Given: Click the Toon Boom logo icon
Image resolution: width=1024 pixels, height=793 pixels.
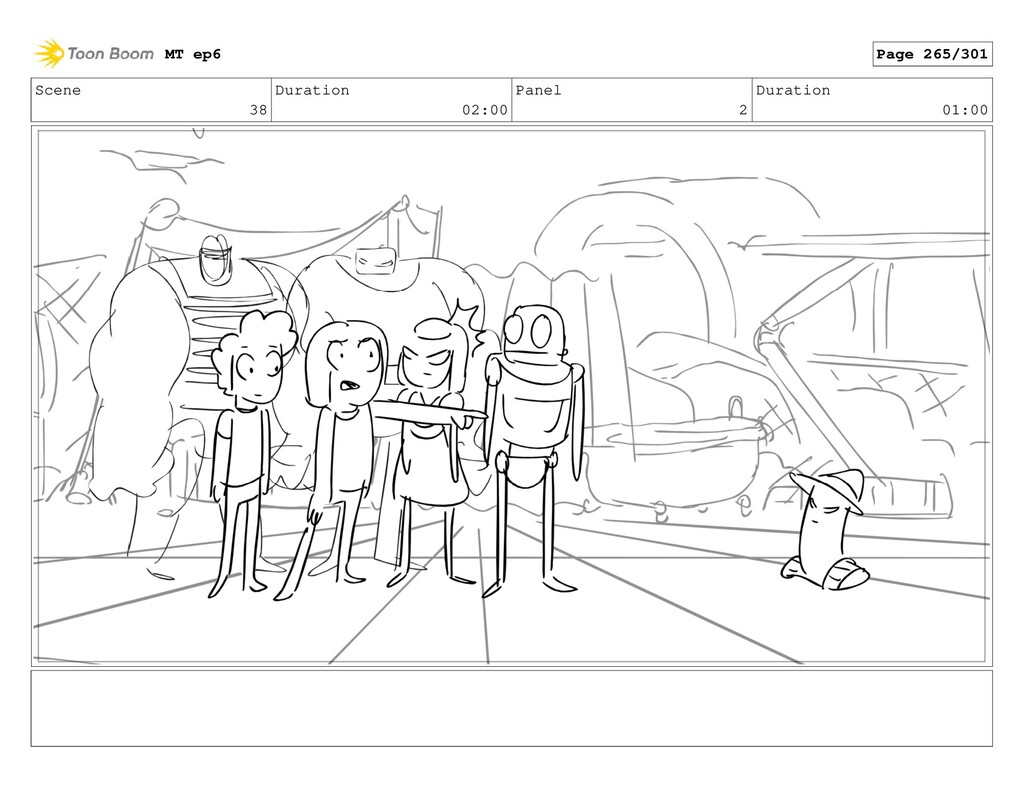Looking at the screenshot, I should pos(49,54).
